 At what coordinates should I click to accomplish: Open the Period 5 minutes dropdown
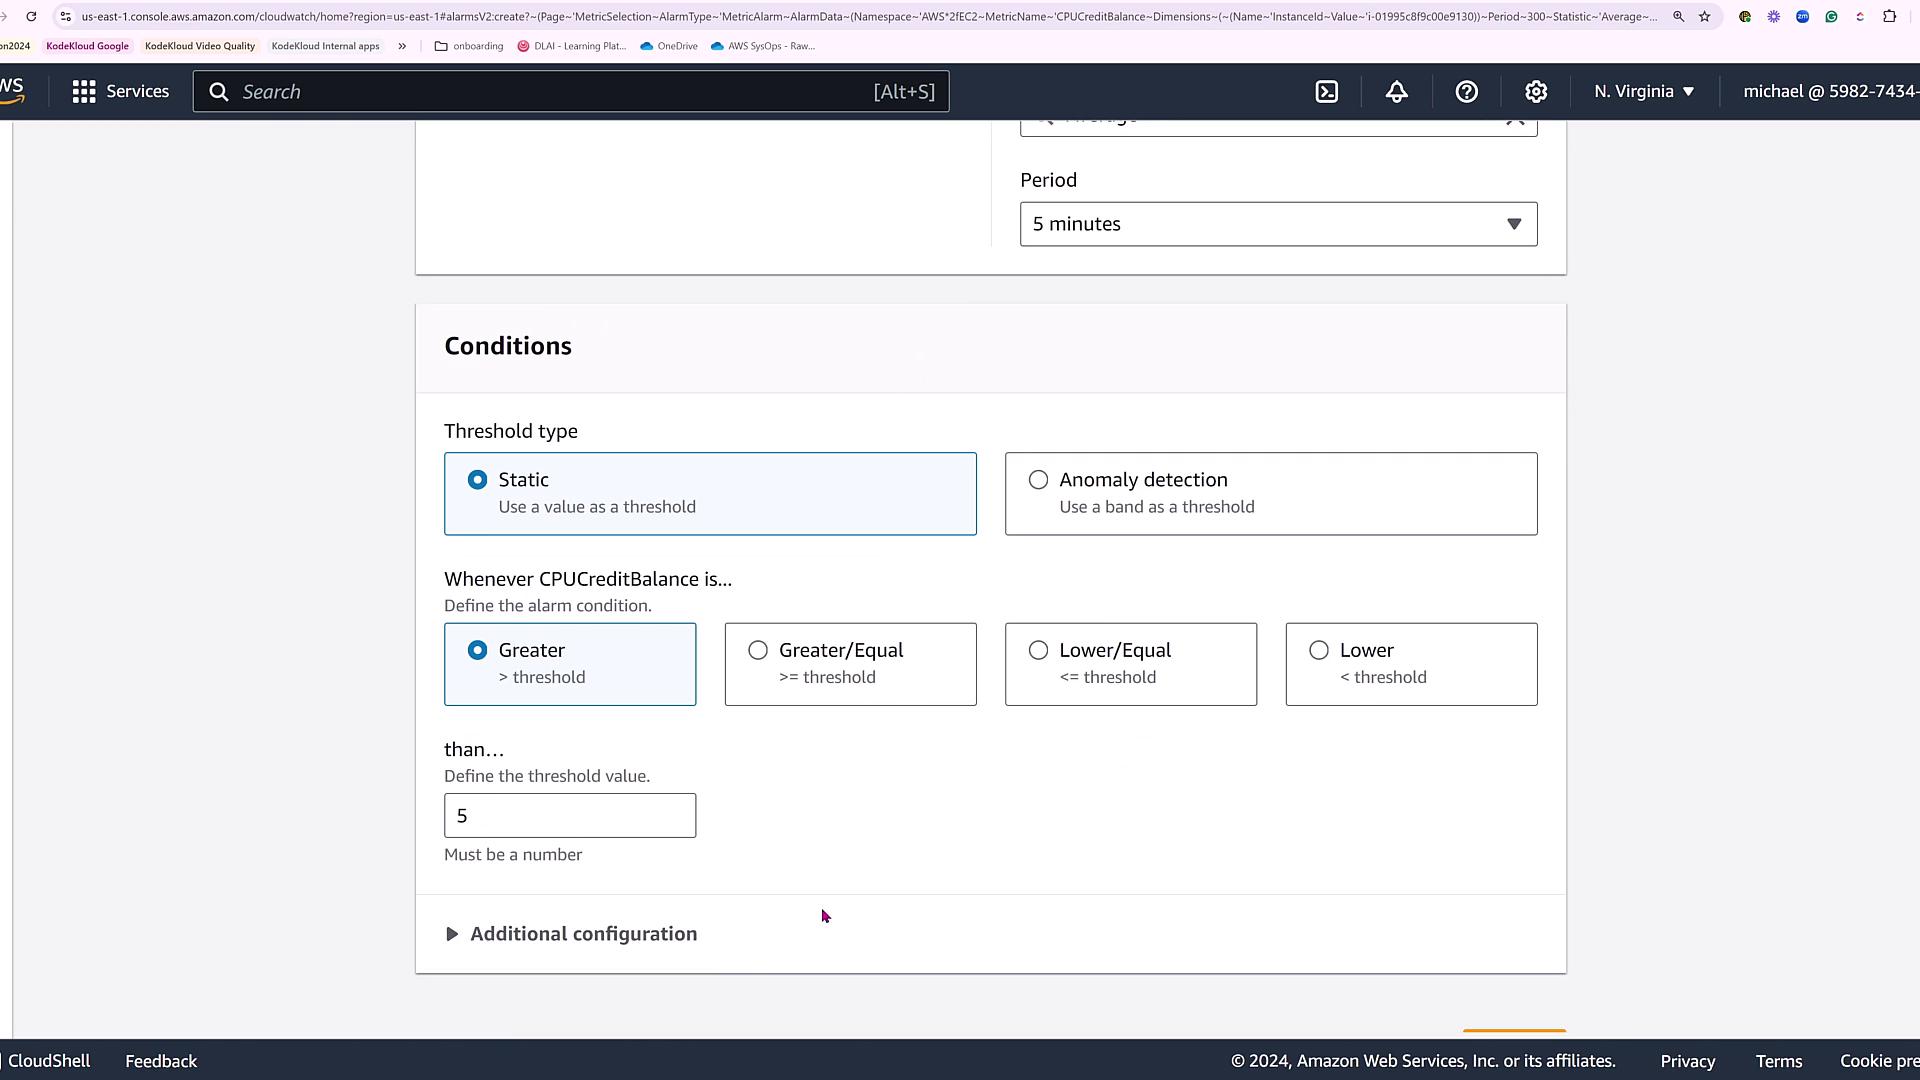[1278, 224]
